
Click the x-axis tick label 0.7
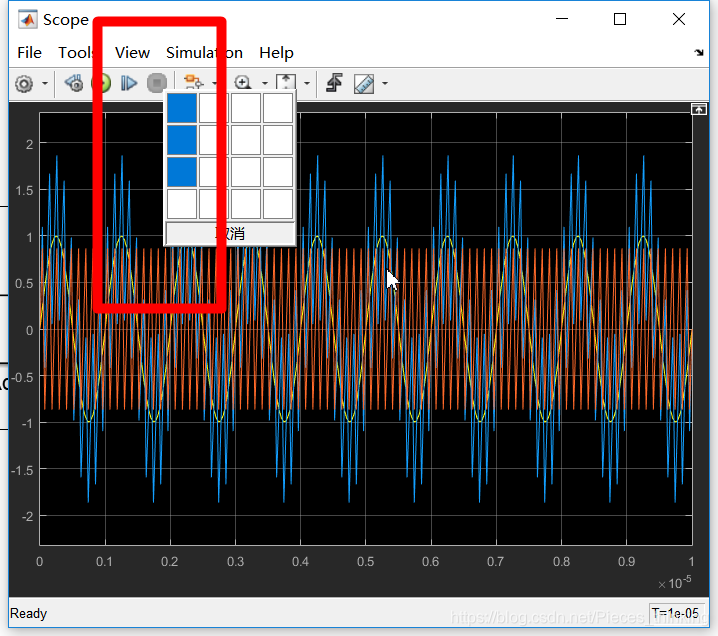(x=496, y=562)
